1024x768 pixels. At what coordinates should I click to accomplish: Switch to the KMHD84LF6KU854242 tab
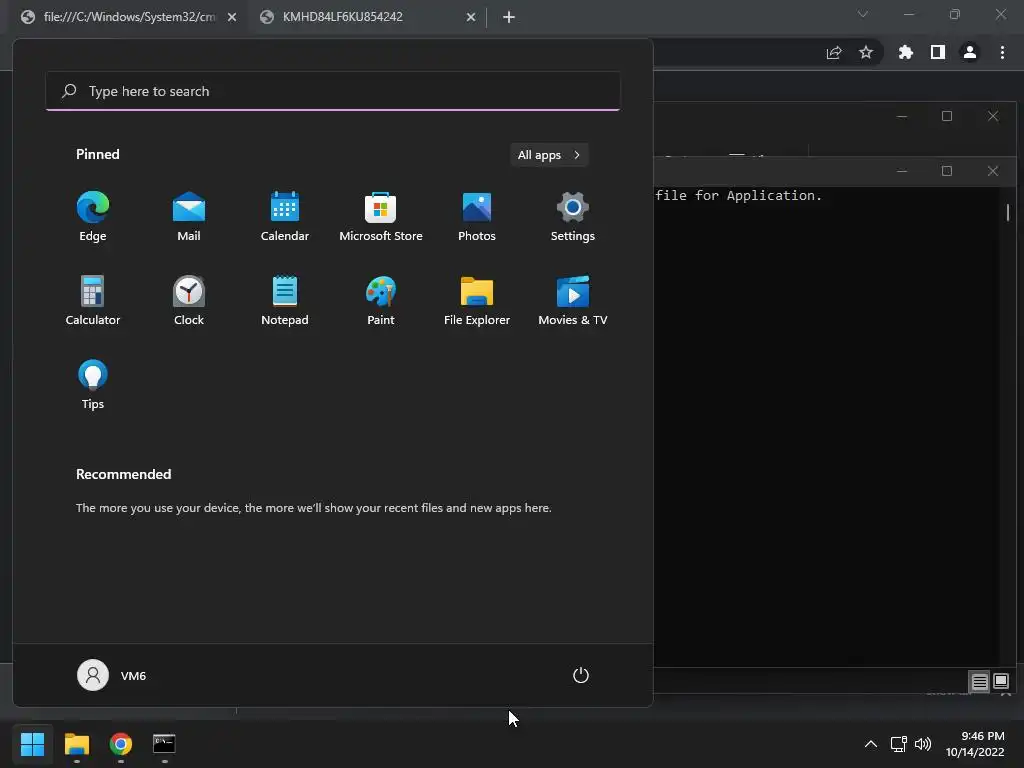pyautogui.click(x=343, y=17)
